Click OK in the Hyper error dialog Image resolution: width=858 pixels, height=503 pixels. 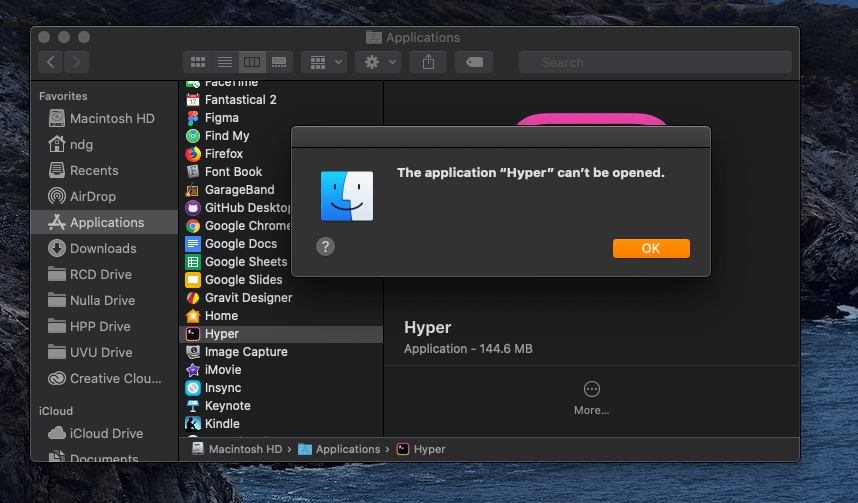[651, 248]
